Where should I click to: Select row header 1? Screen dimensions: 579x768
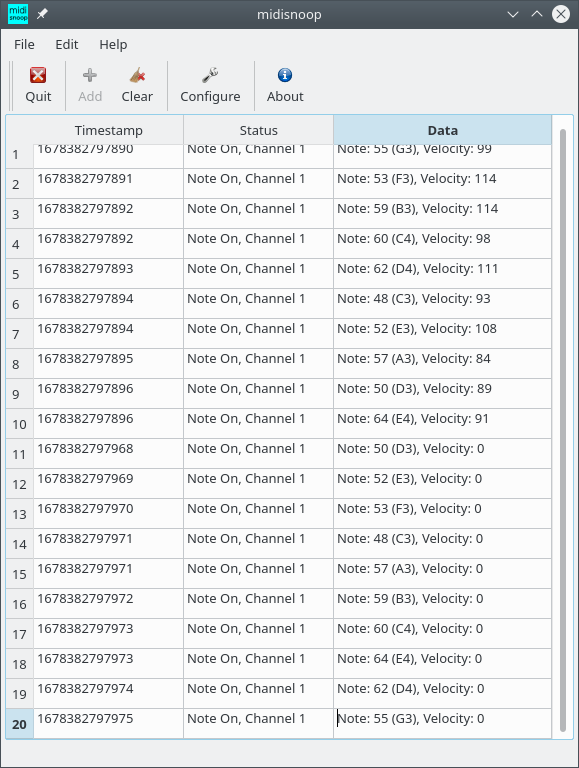click(x=20, y=155)
